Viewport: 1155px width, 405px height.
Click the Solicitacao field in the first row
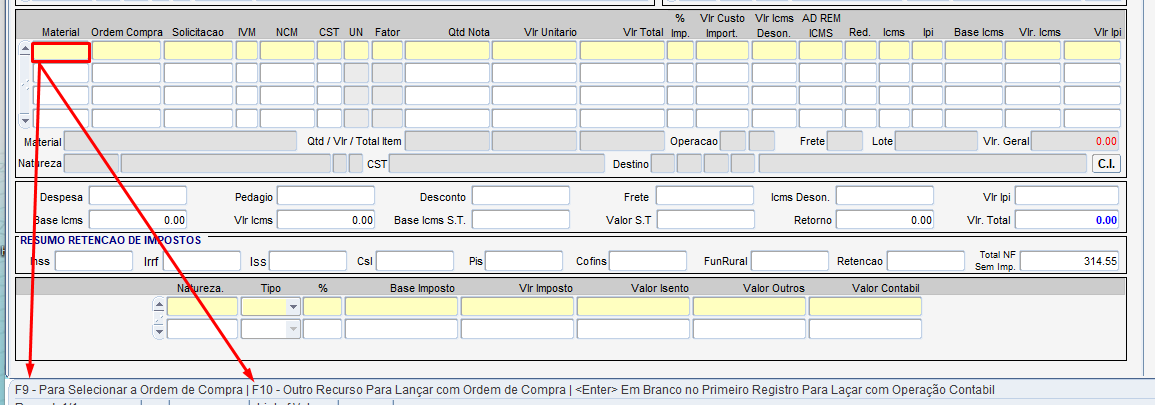(x=197, y=51)
